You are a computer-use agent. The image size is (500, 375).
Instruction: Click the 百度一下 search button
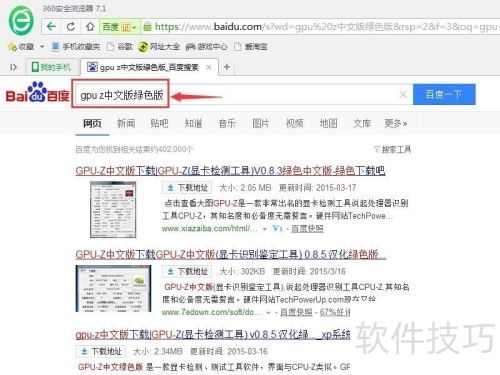[444, 94]
